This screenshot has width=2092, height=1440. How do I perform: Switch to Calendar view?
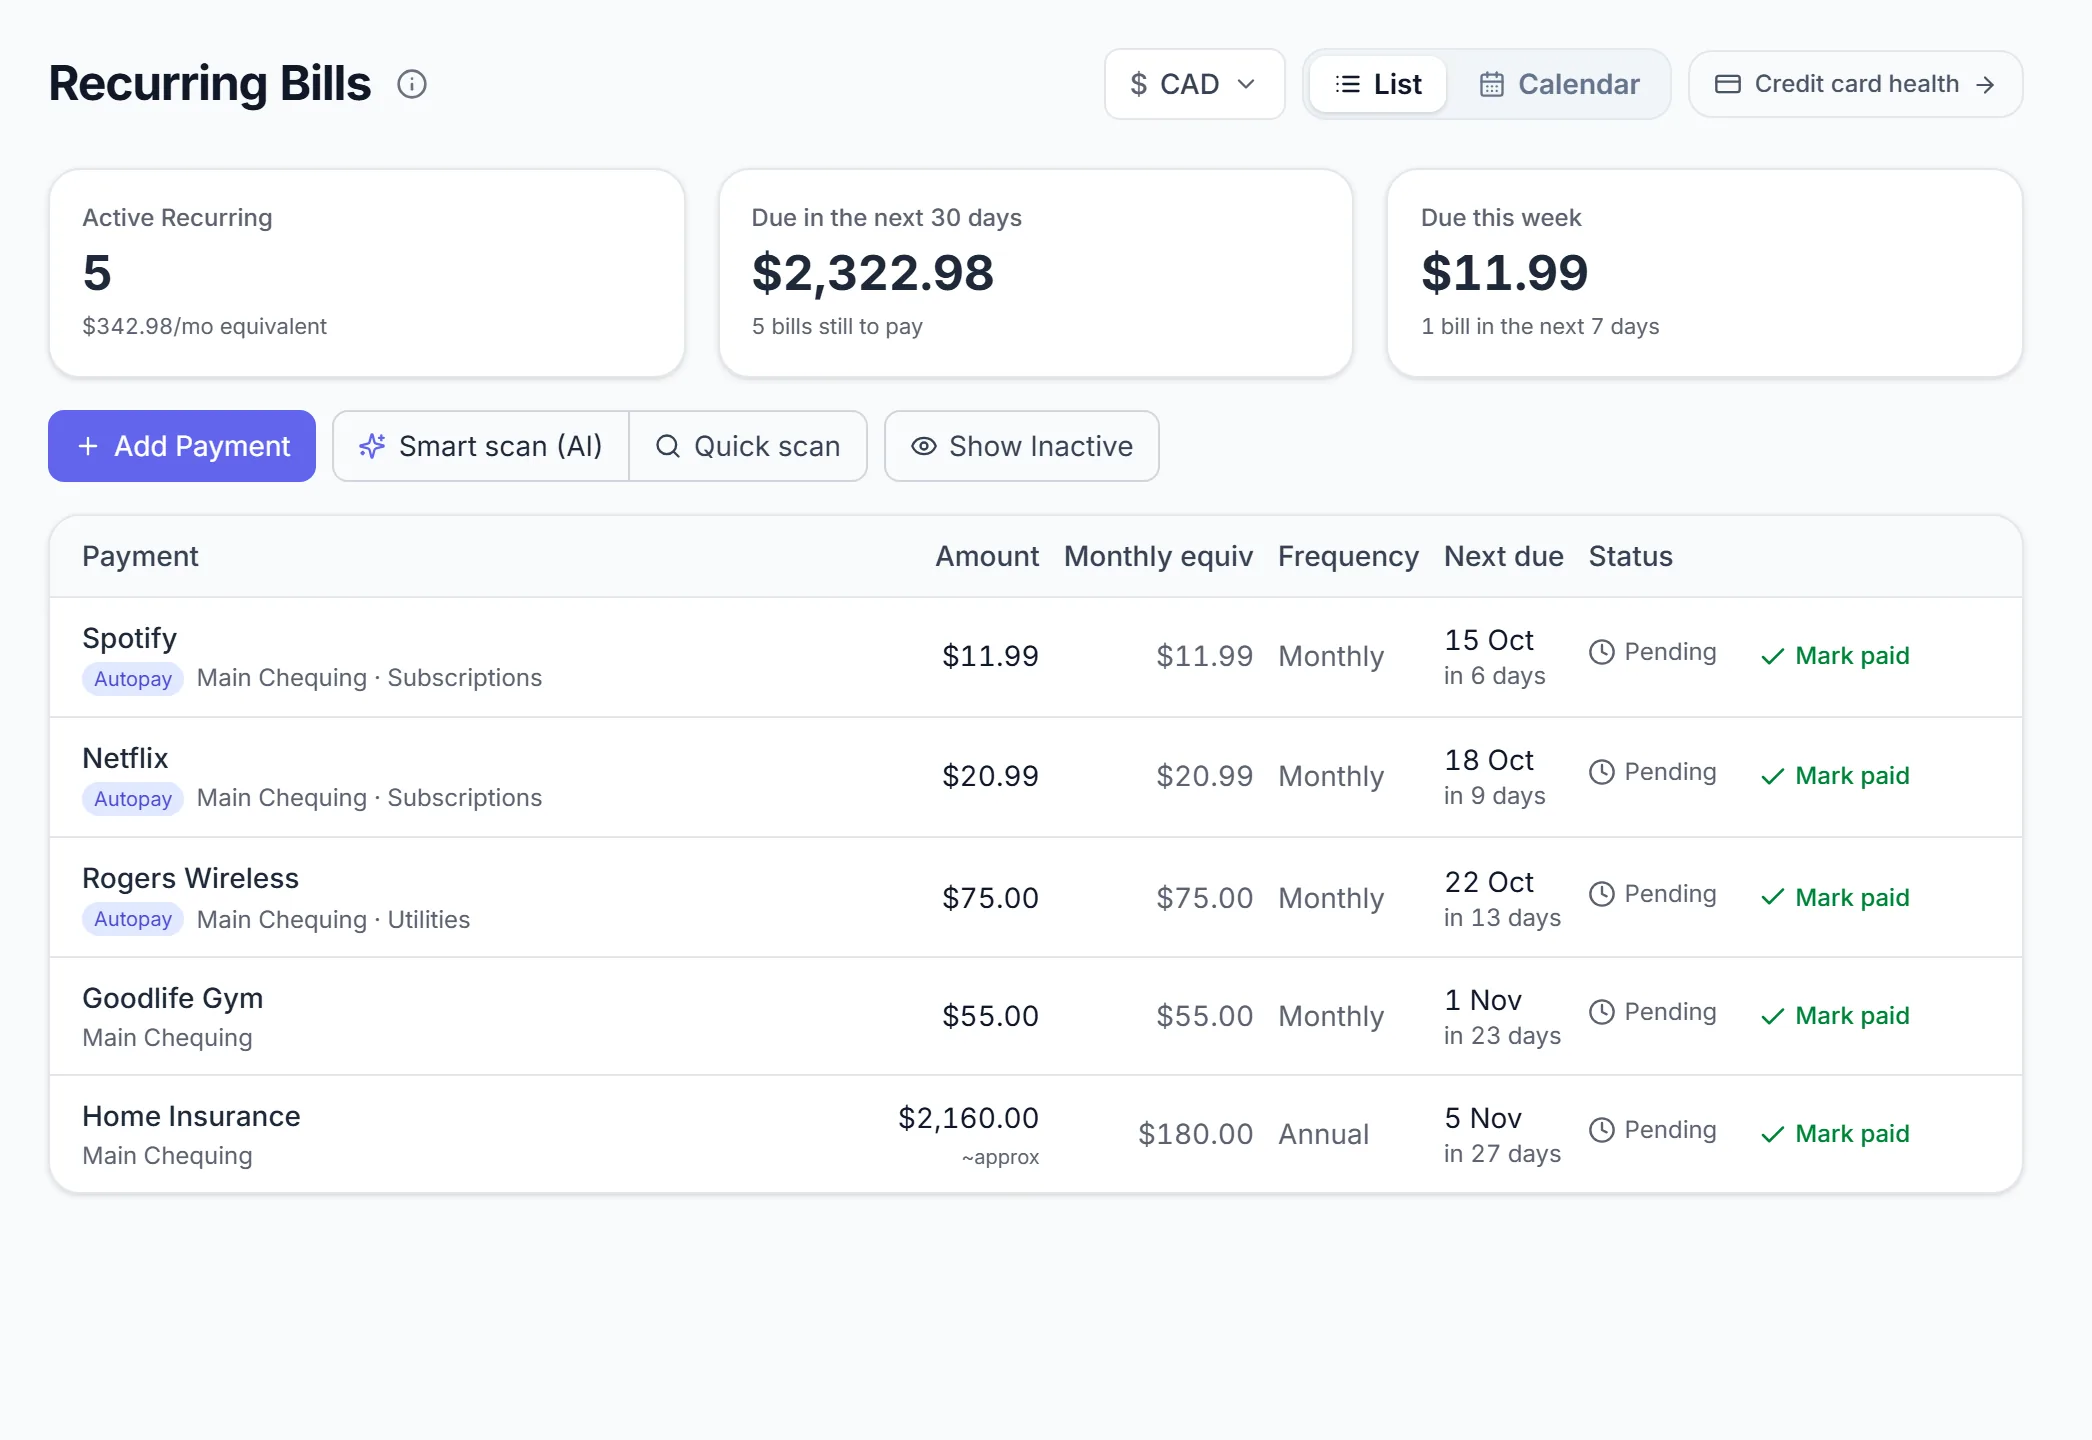(1559, 84)
